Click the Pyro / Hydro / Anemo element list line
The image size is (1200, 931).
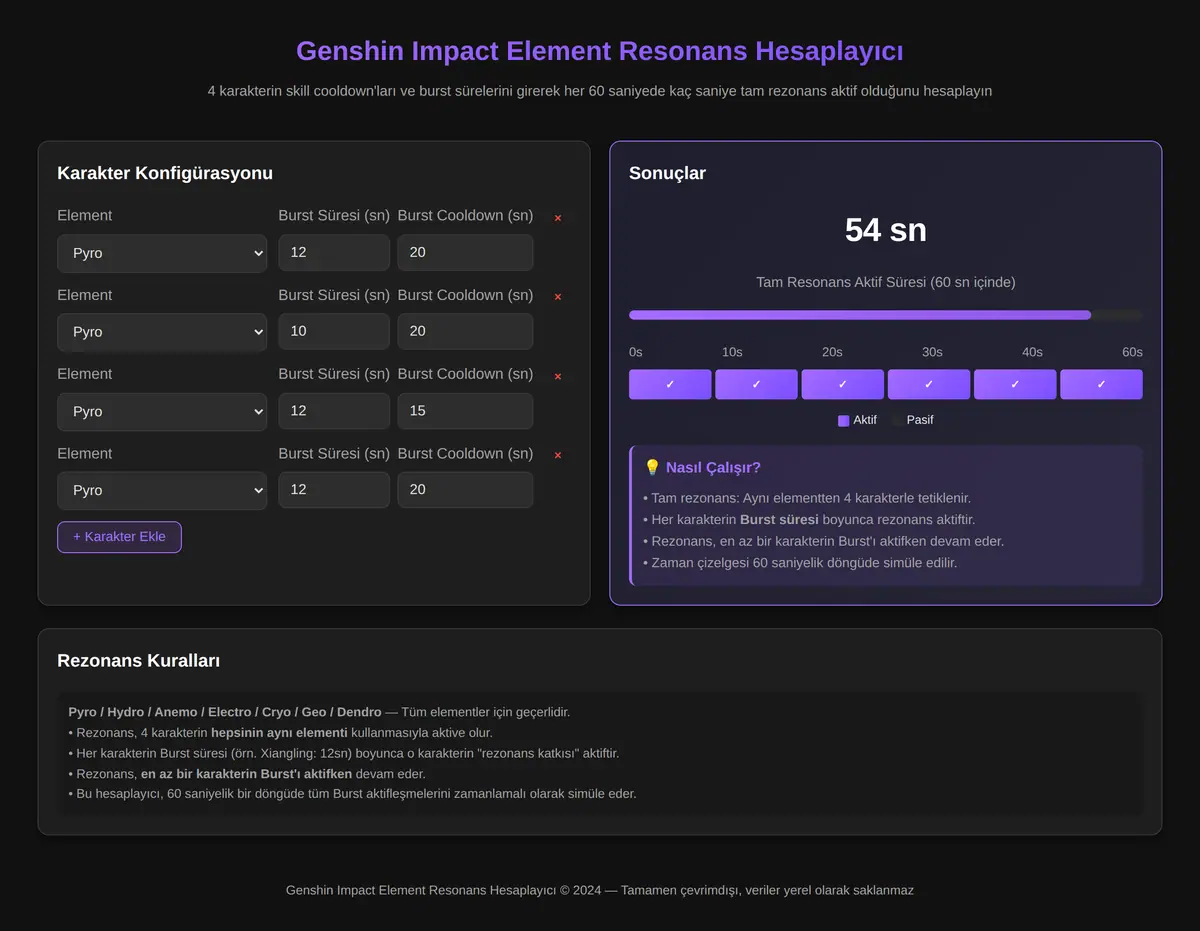319,712
